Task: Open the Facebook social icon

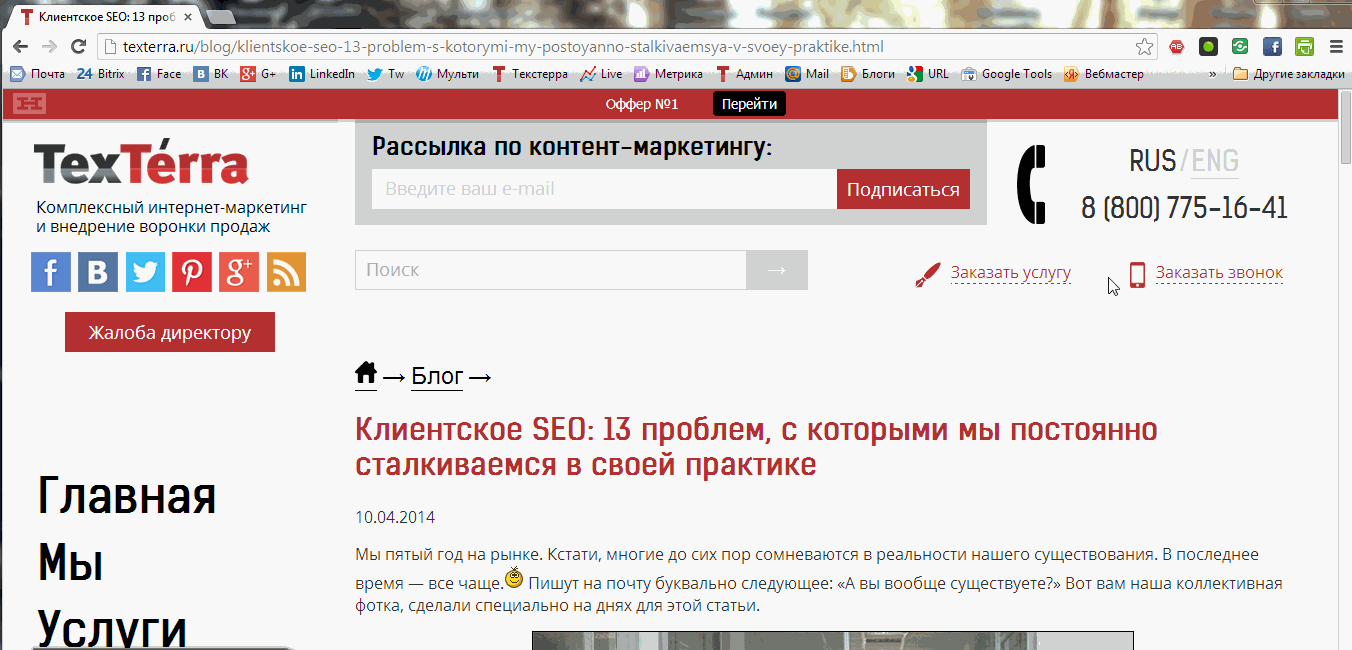Action: click(51, 272)
